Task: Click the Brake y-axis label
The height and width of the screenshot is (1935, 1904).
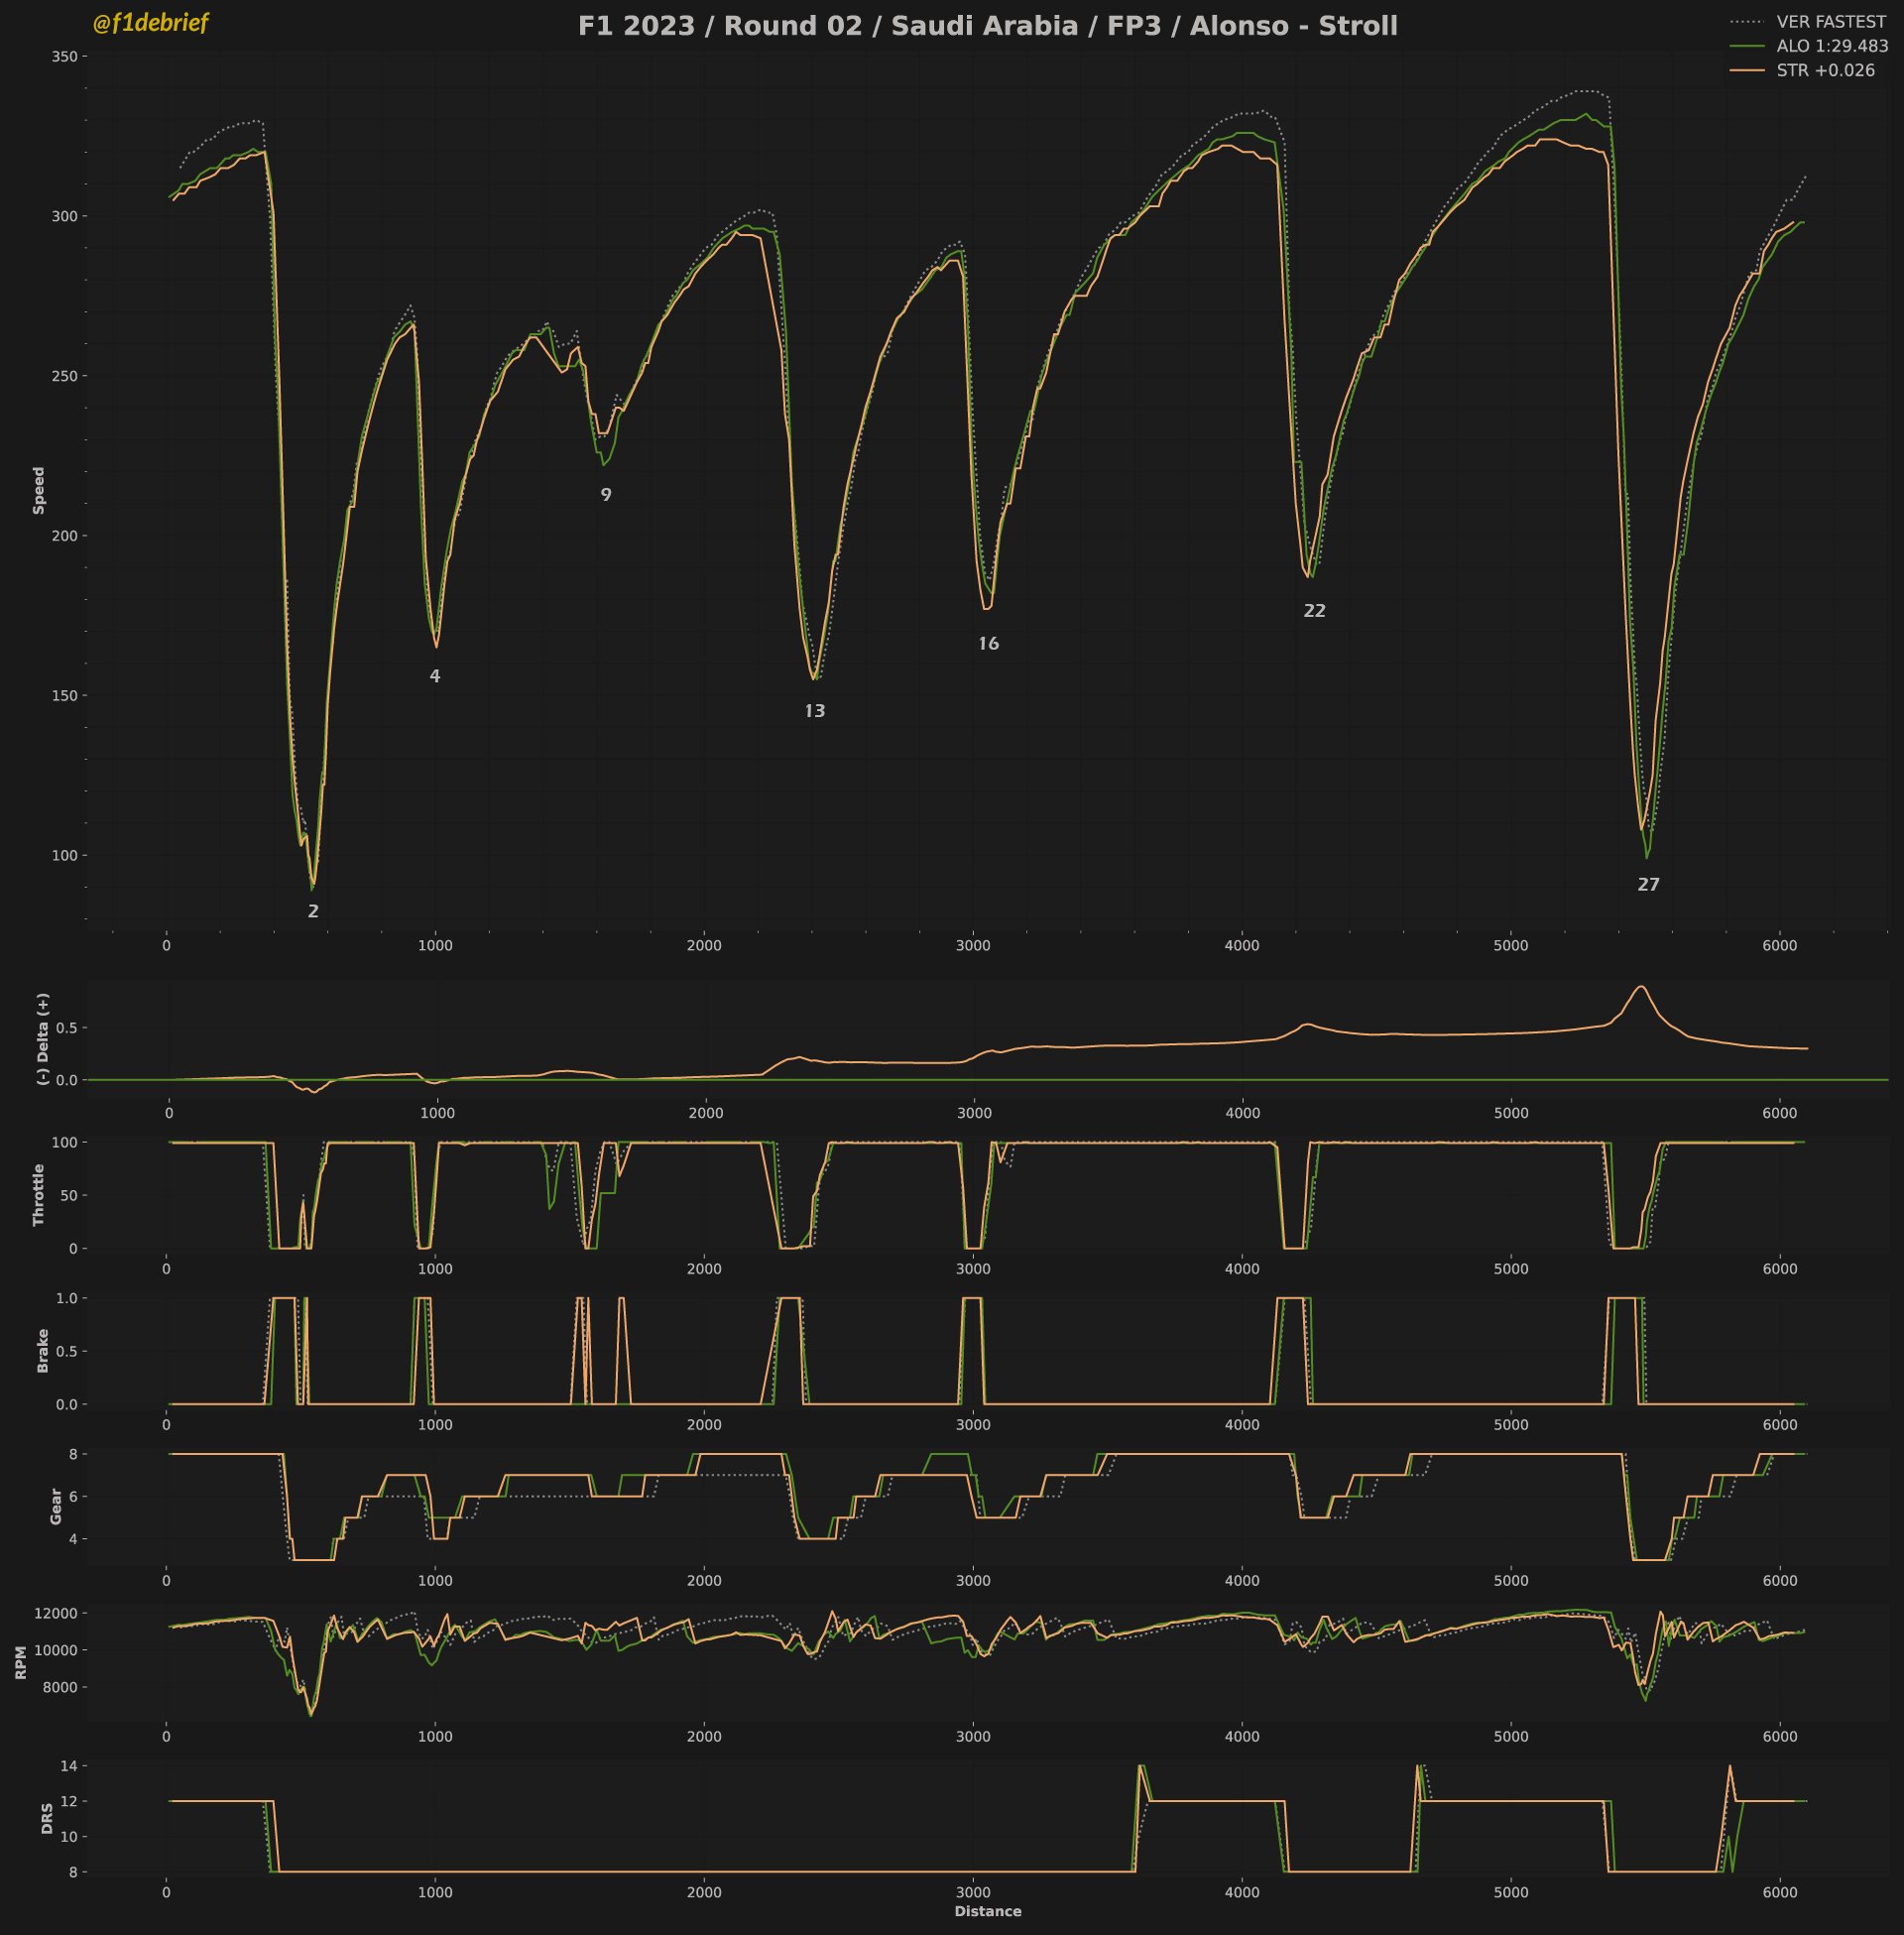Action: tap(42, 1350)
